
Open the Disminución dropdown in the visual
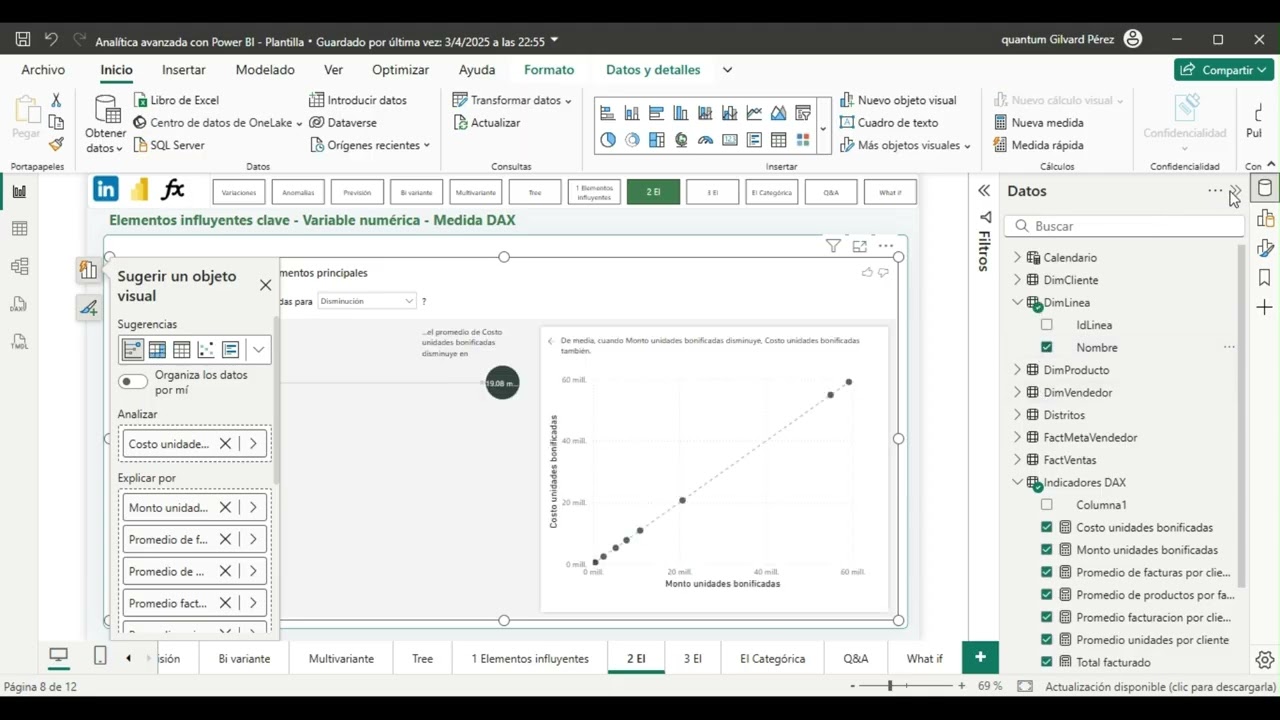(366, 301)
